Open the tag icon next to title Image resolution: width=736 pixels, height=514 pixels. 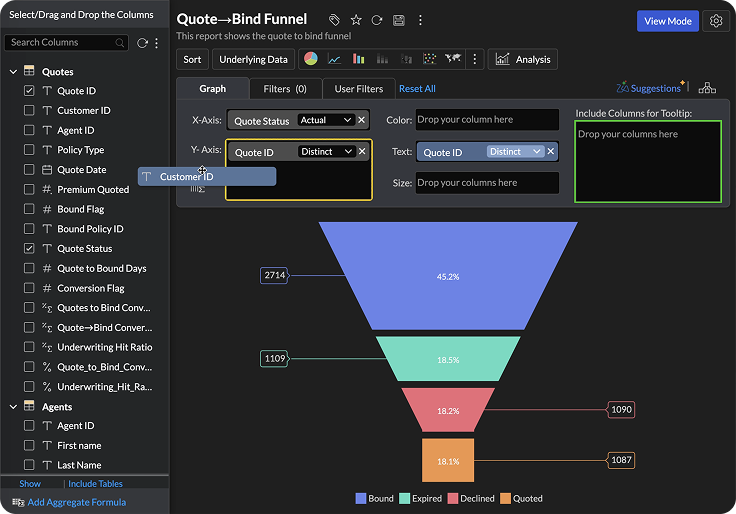click(x=334, y=20)
